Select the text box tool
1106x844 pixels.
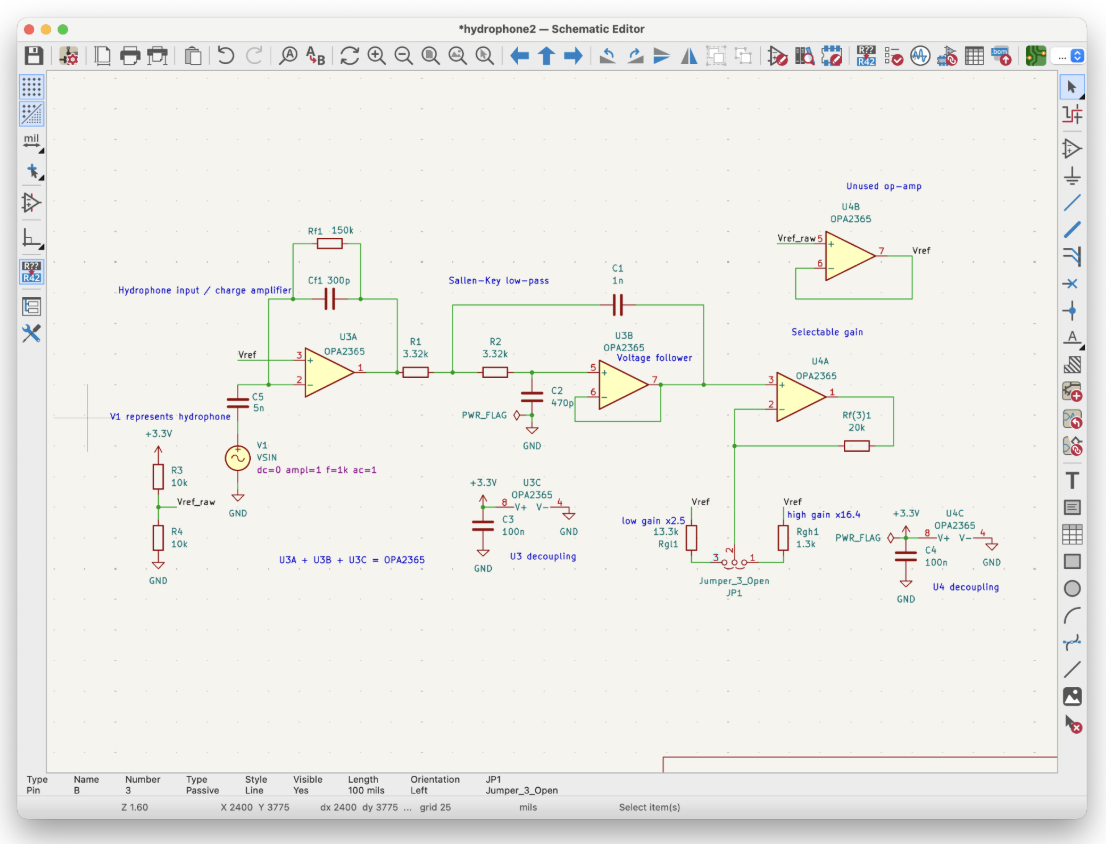pos(1072,508)
